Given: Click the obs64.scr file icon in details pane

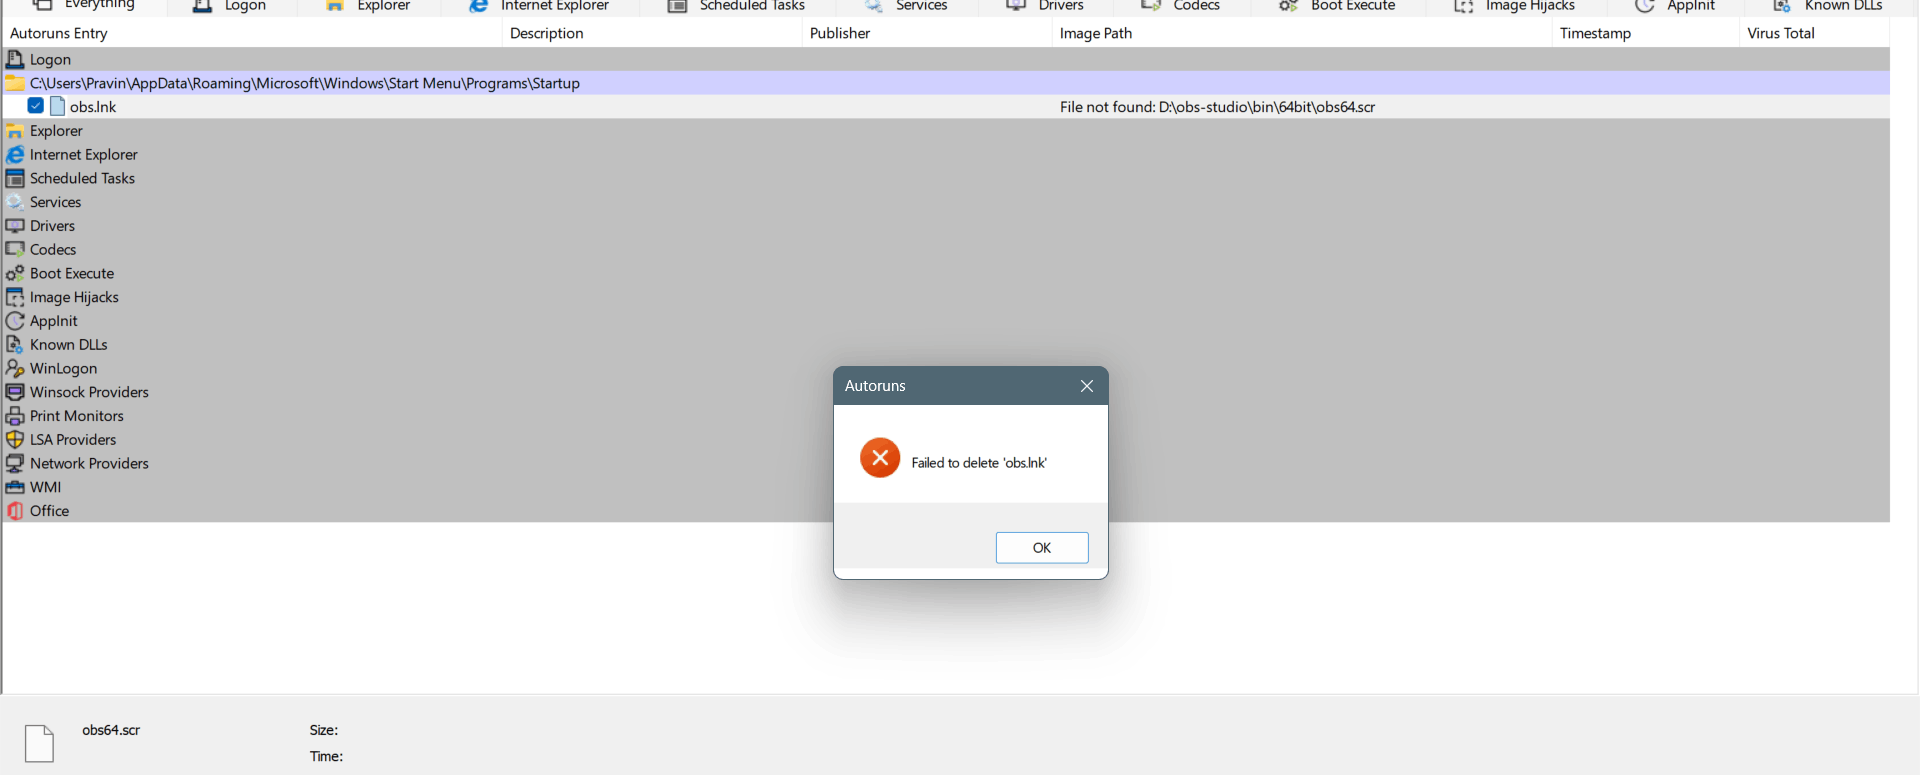Looking at the screenshot, I should pos(39,744).
